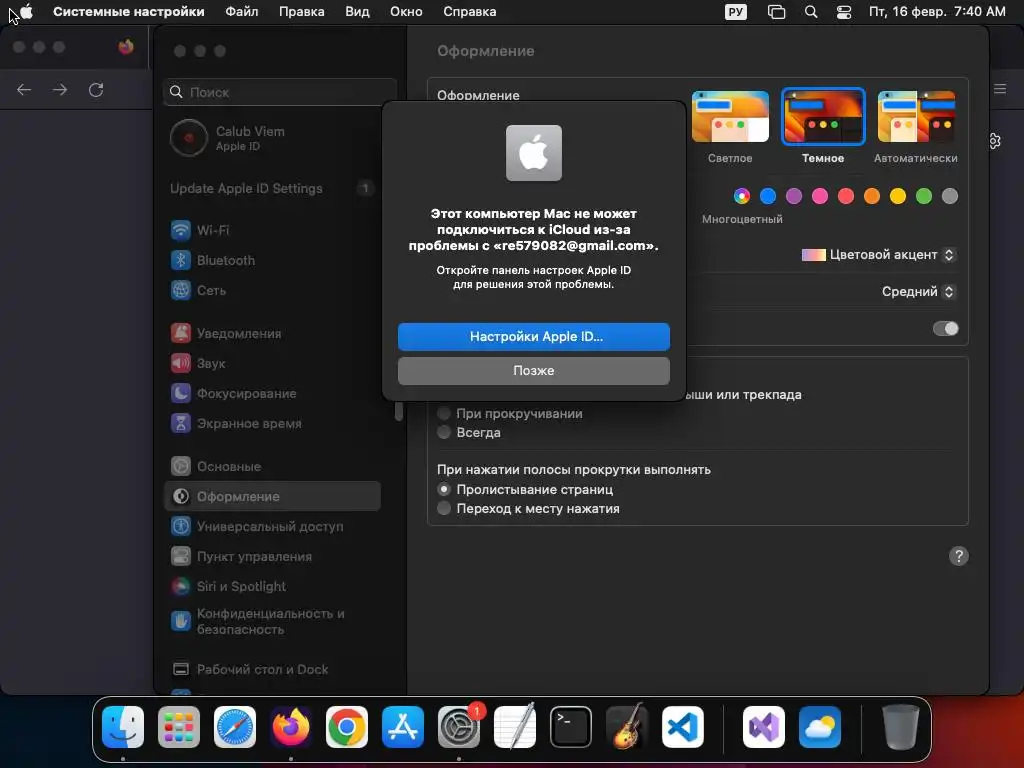Choose При прокручивании scroll bar option

tap(444, 413)
